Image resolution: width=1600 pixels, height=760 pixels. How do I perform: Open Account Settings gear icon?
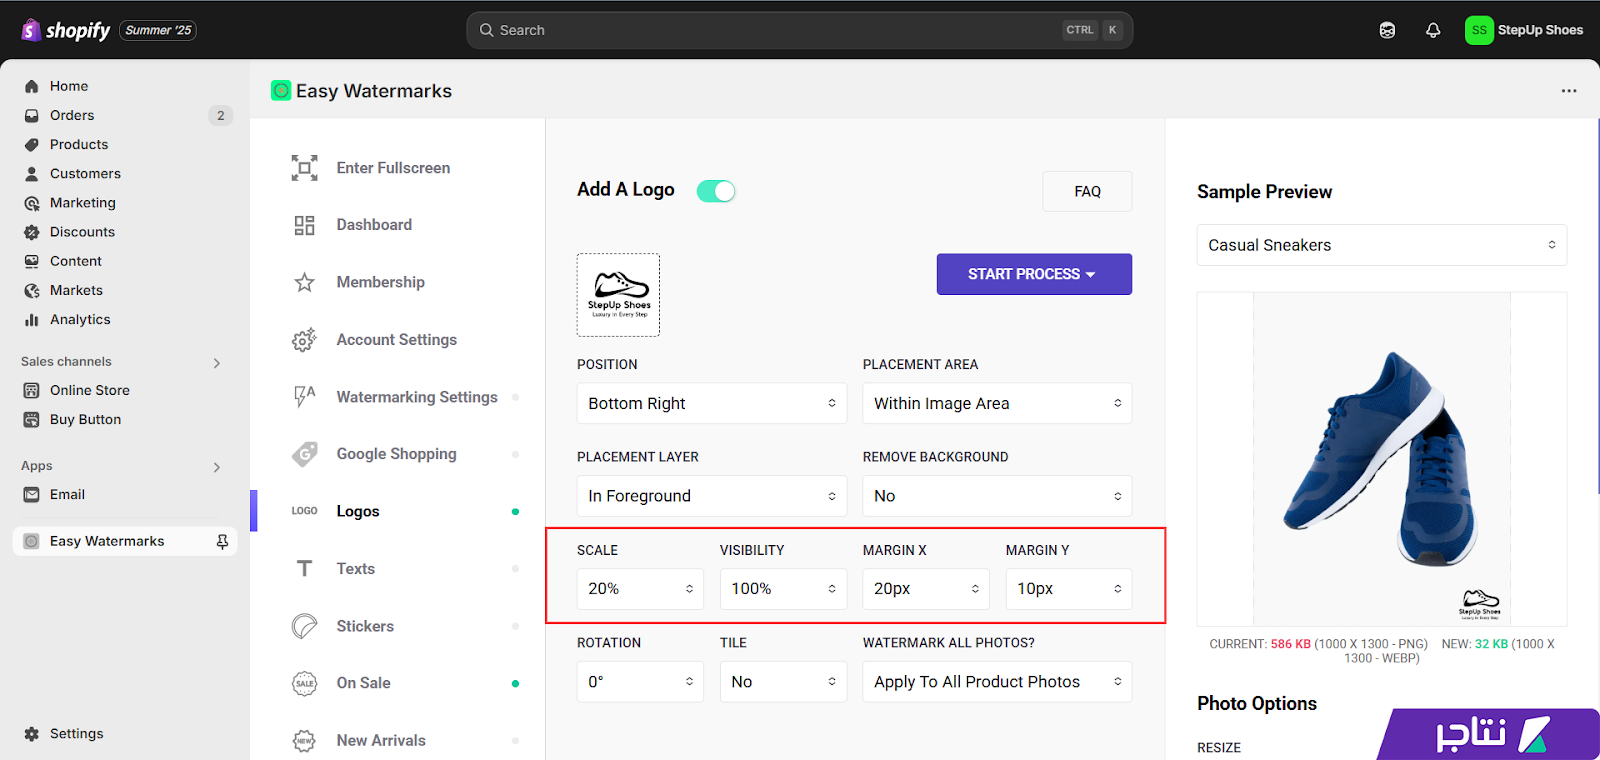click(x=304, y=340)
